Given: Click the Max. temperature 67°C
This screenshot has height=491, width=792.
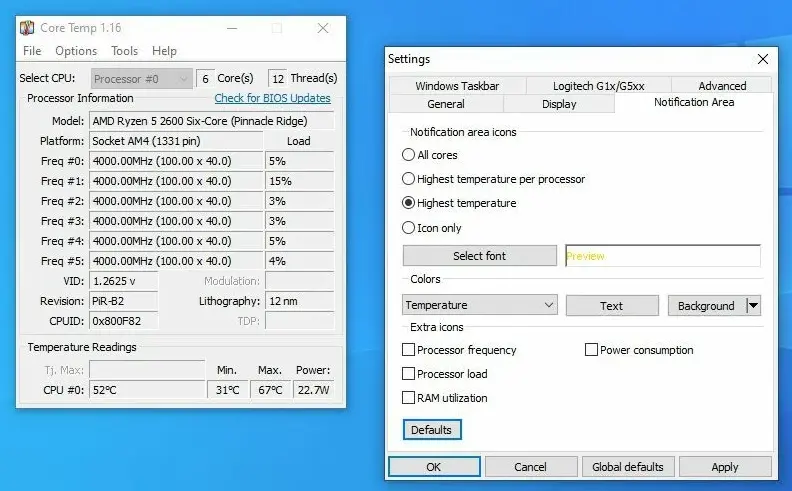Looking at the screenshot, I should point(270,390).
